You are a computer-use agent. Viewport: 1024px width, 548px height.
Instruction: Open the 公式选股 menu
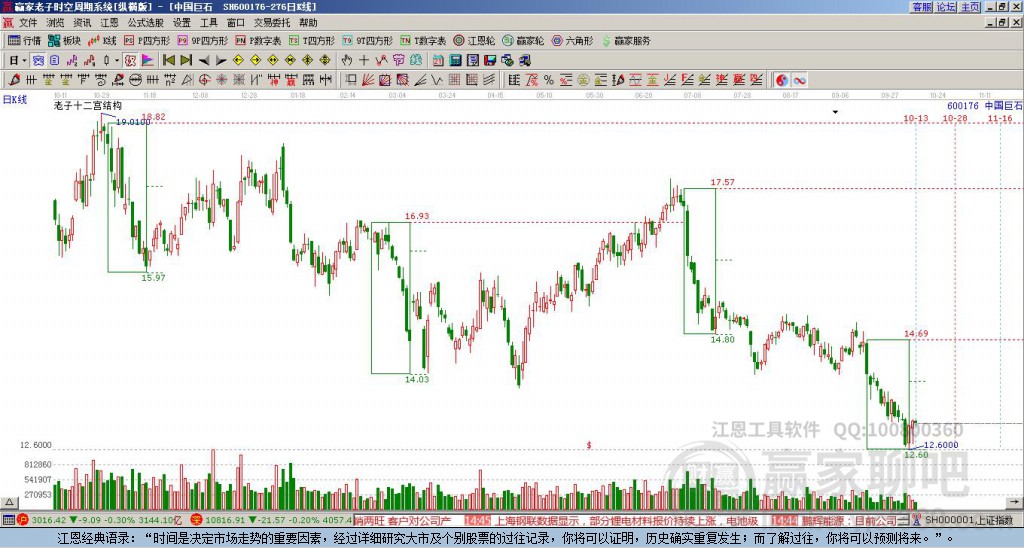pyautogui.click(x=146, y=23)
